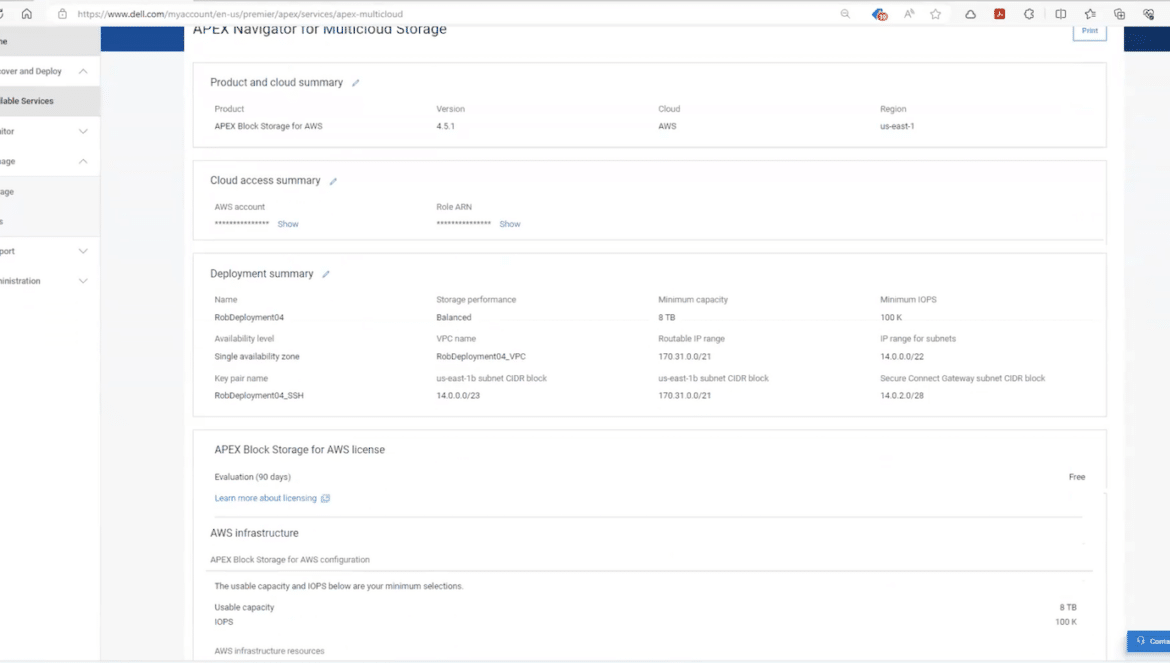Edit Cloud access summary pencil
1170x663 pixels.
(x=334, y=181)
